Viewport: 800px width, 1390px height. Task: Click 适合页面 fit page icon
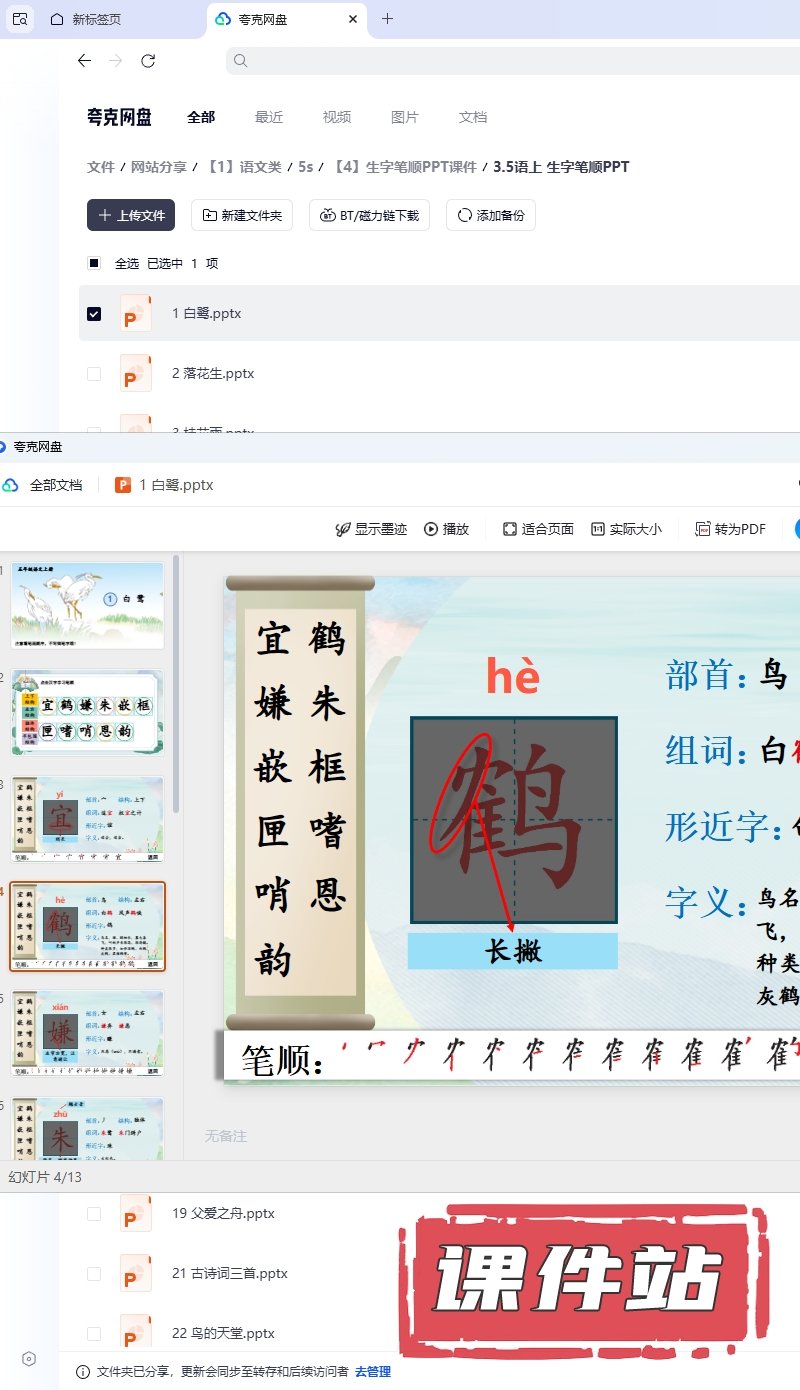click(x=510, y=529)
